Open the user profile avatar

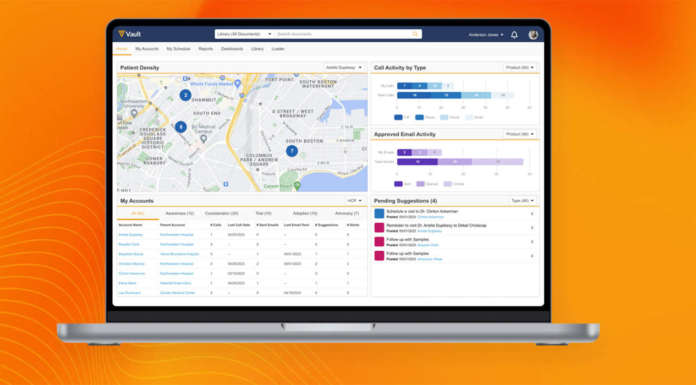coord(533,35)
